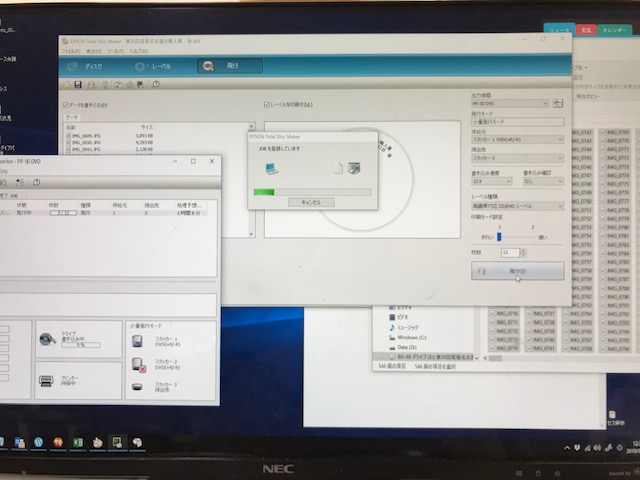Click the drive write progress bar
The width and height of the screenshot is (640, 480).
(81, 345)
